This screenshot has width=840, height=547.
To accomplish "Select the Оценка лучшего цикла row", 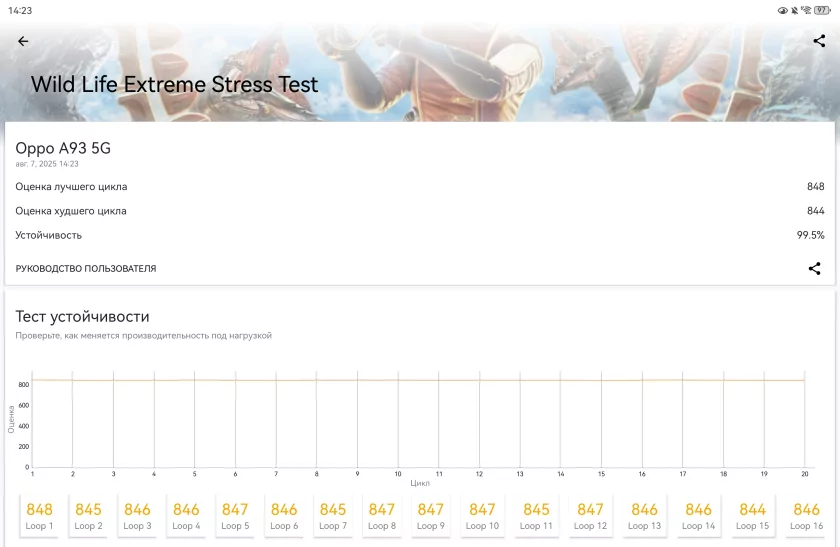I will (420, 186).
